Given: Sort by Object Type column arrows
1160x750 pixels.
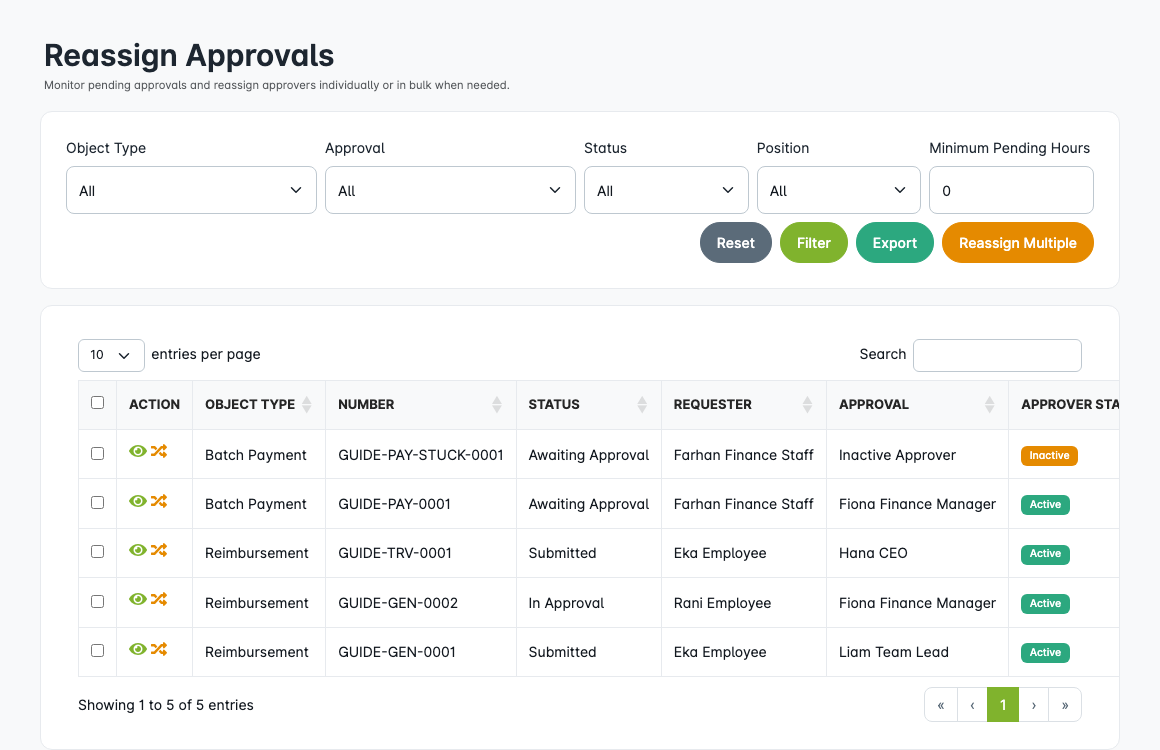Looking at the screenshot, I should click(307, 405).
